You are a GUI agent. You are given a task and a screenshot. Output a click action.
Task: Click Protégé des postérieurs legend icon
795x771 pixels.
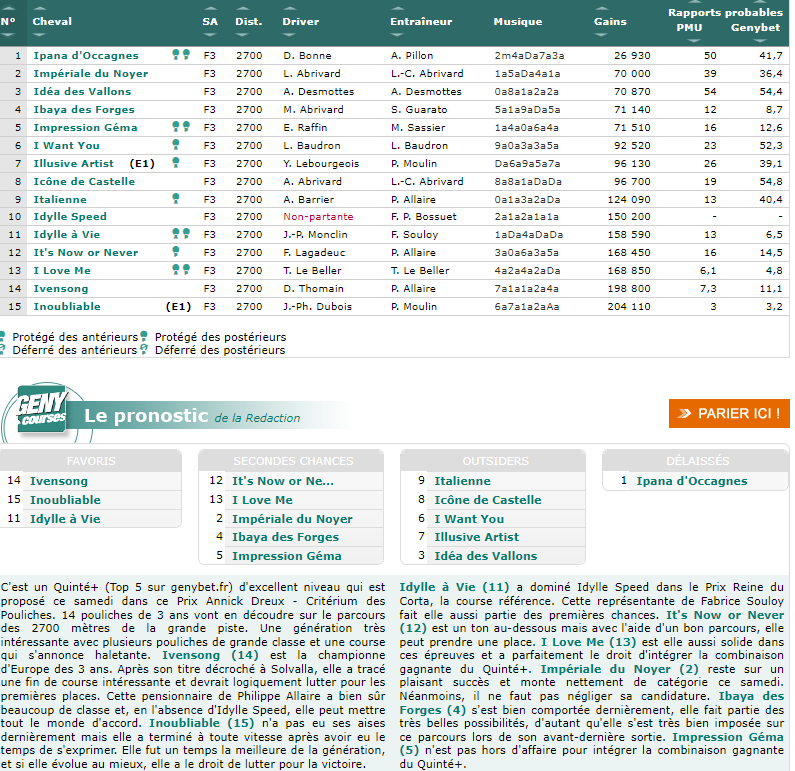tap(144, 337)
